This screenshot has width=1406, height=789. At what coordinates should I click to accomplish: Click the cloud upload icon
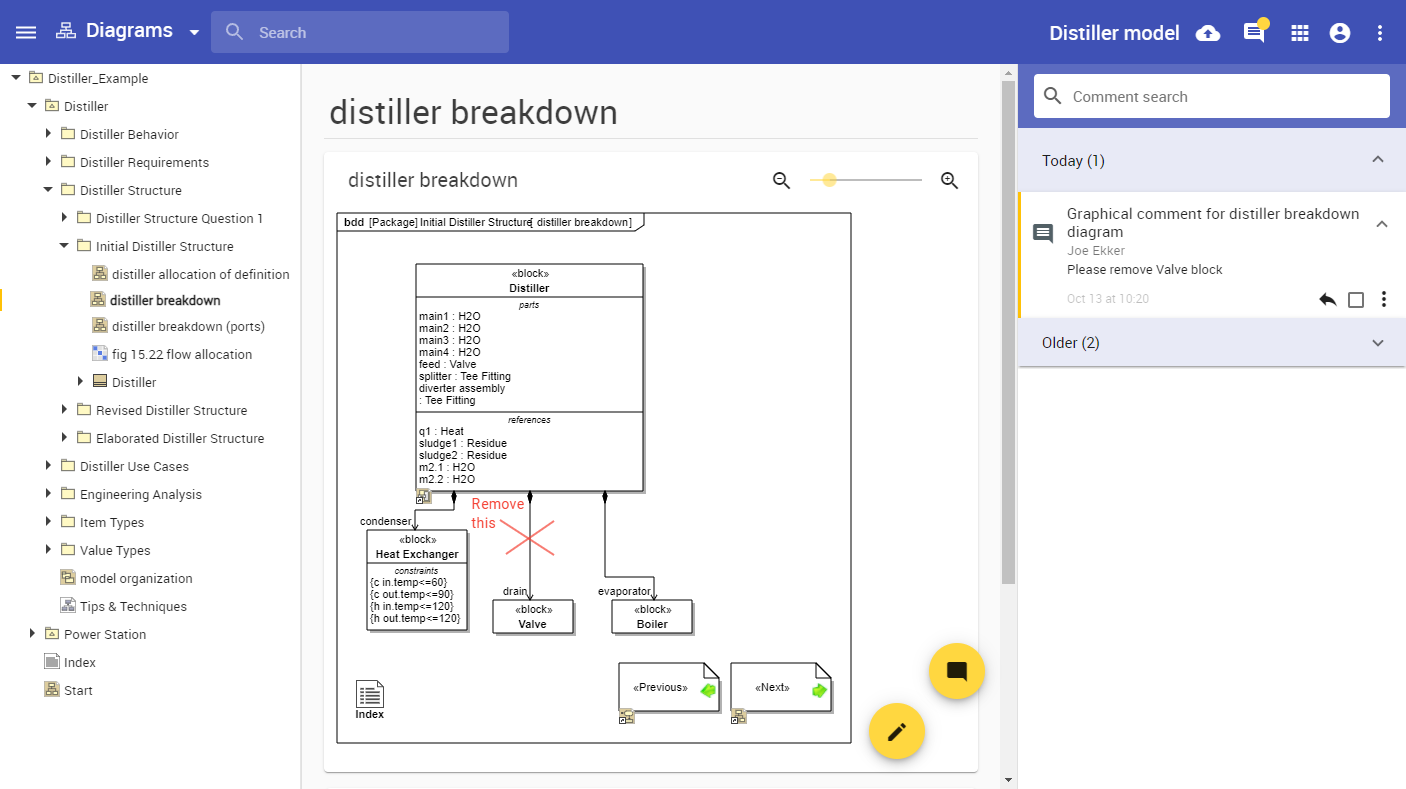pyautogui.click(x=1208, y=33)
